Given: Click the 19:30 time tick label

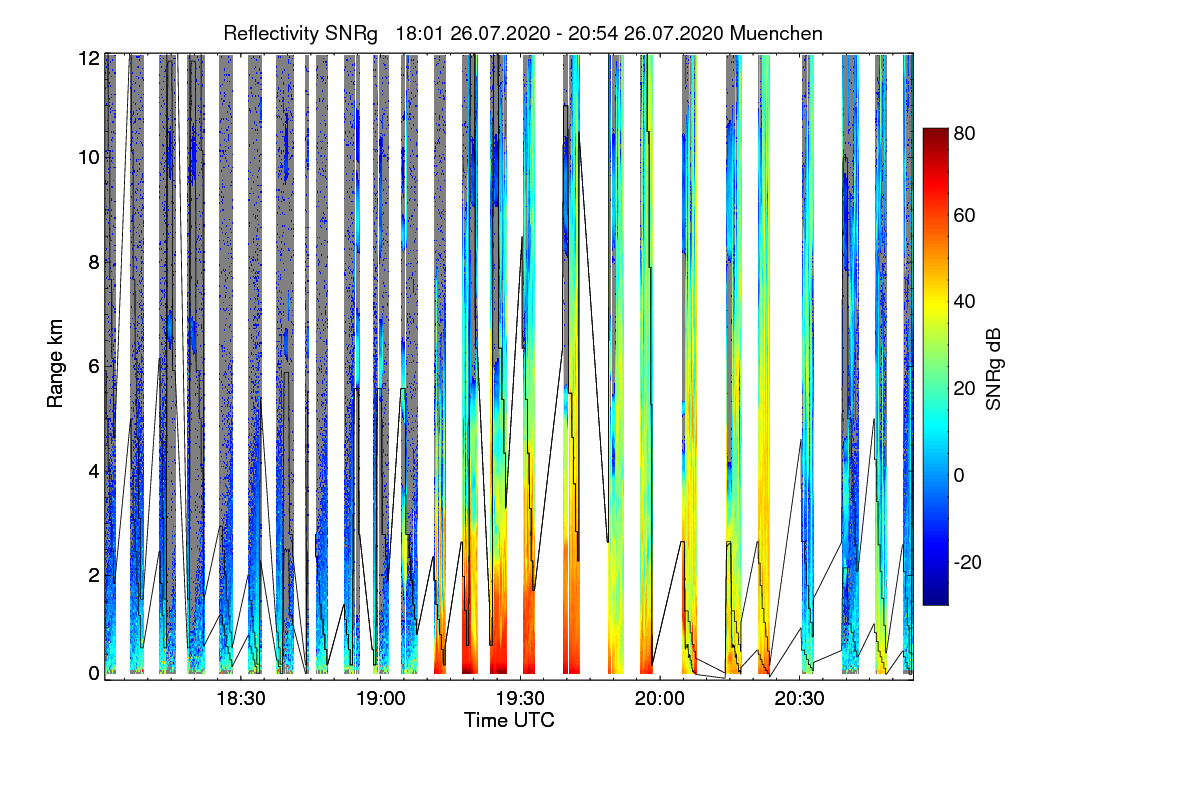Looking at the screenshot, I should [519, 698].
